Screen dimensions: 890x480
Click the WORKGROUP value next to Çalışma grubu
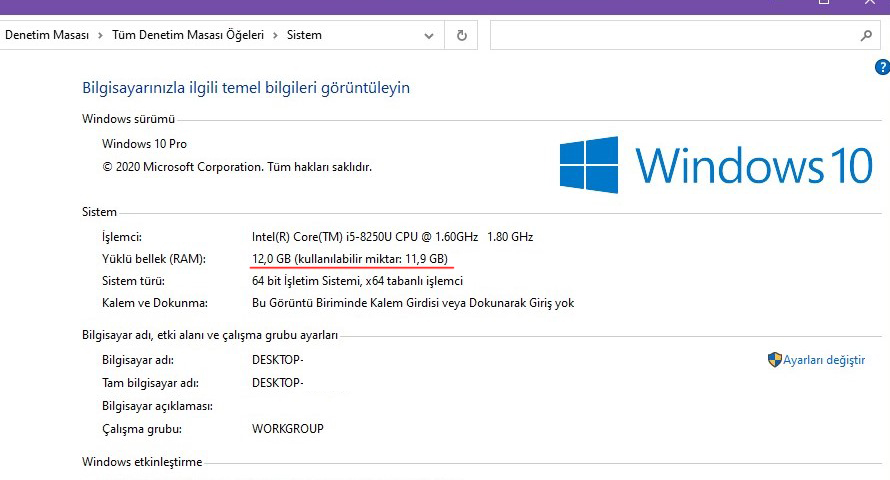pos(288,429)
